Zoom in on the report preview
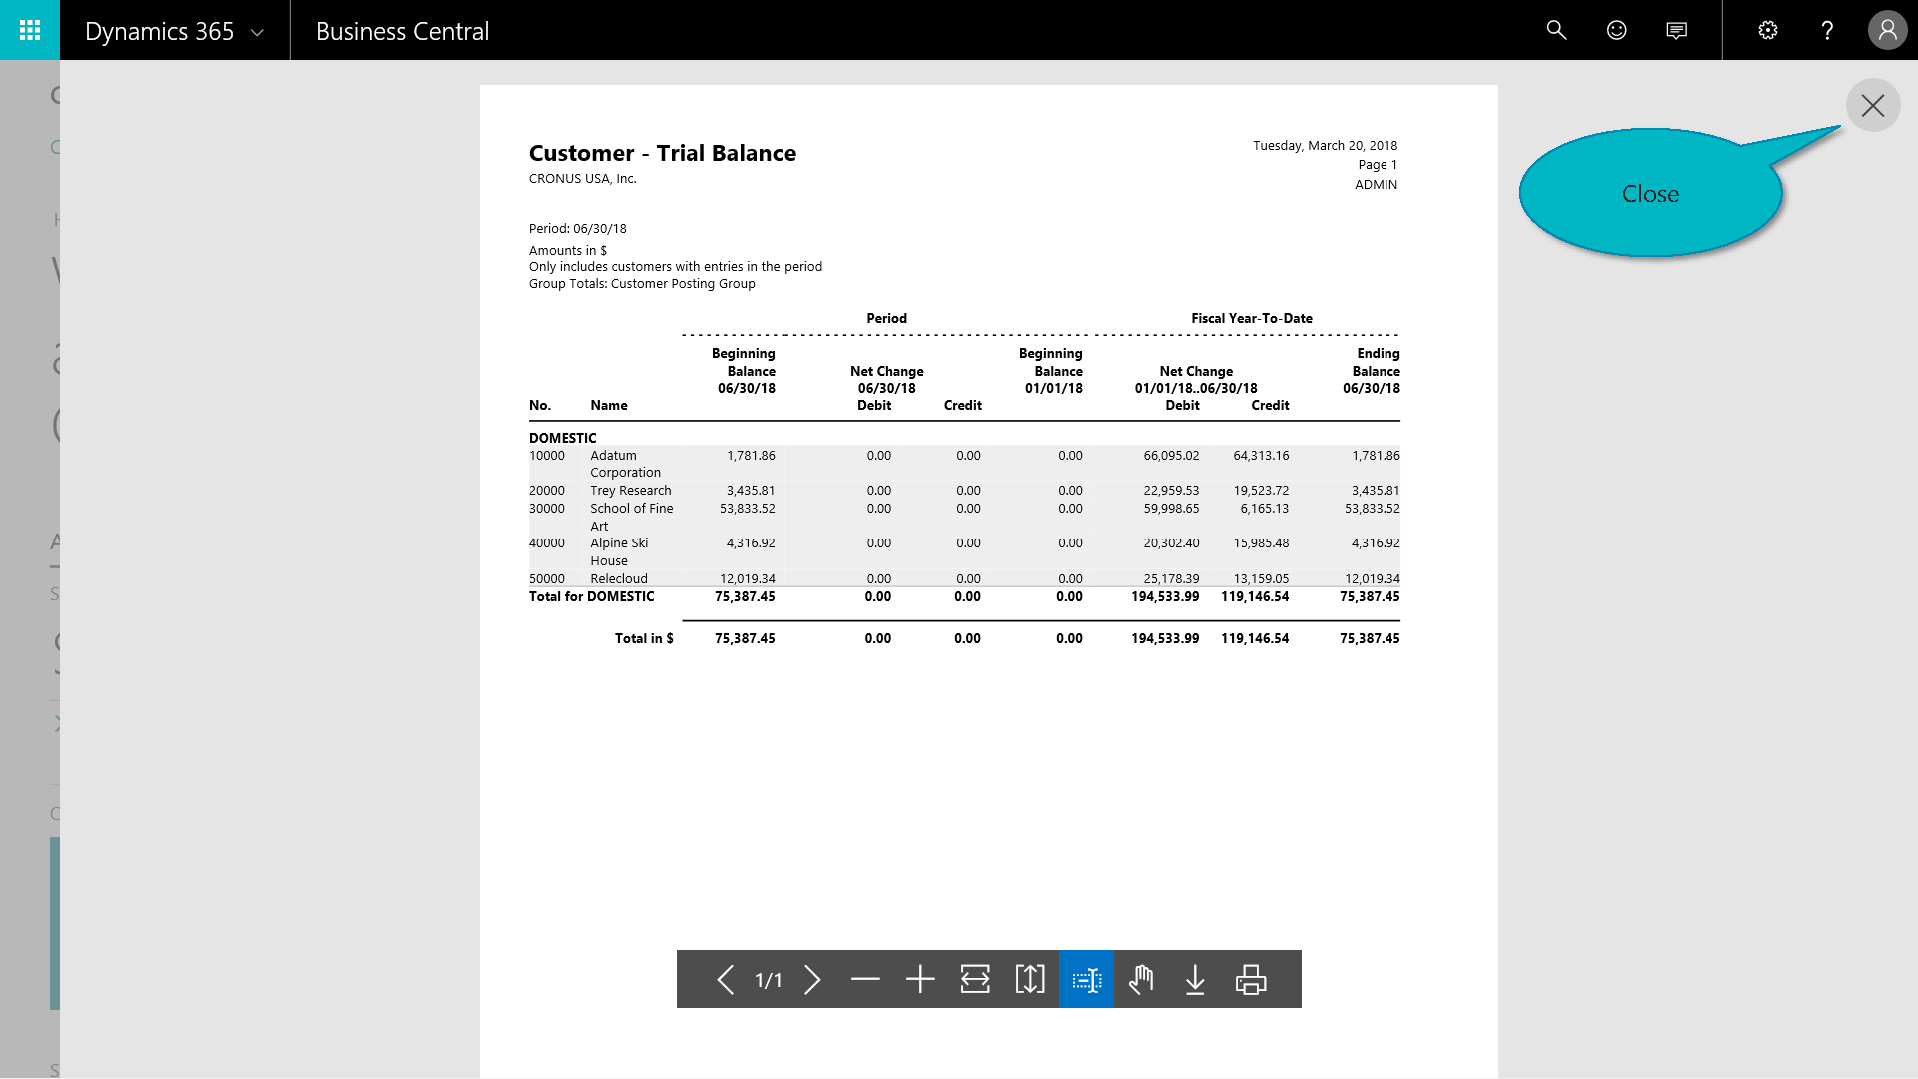This screenshot has width=1918, height=1079. [920, 980]
